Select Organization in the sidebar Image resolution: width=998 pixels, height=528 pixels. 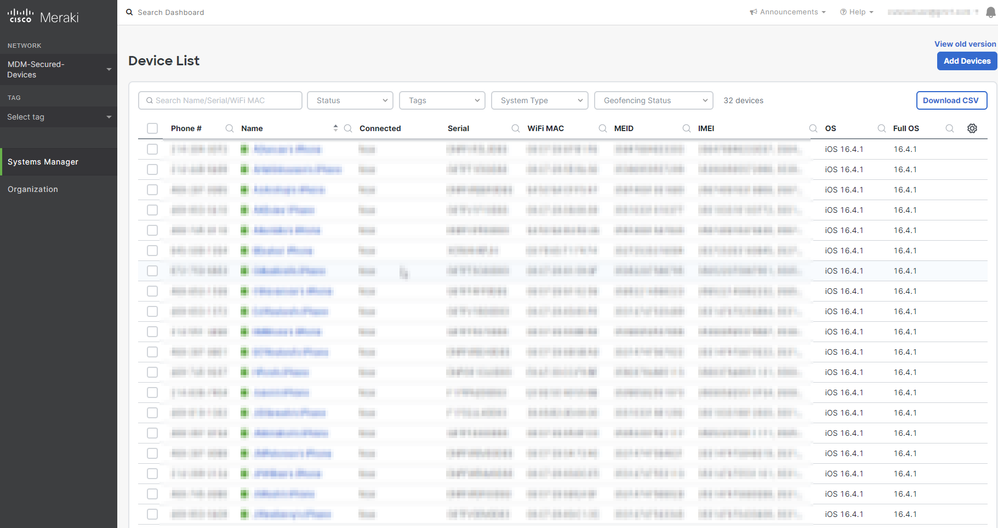point(33,189)
